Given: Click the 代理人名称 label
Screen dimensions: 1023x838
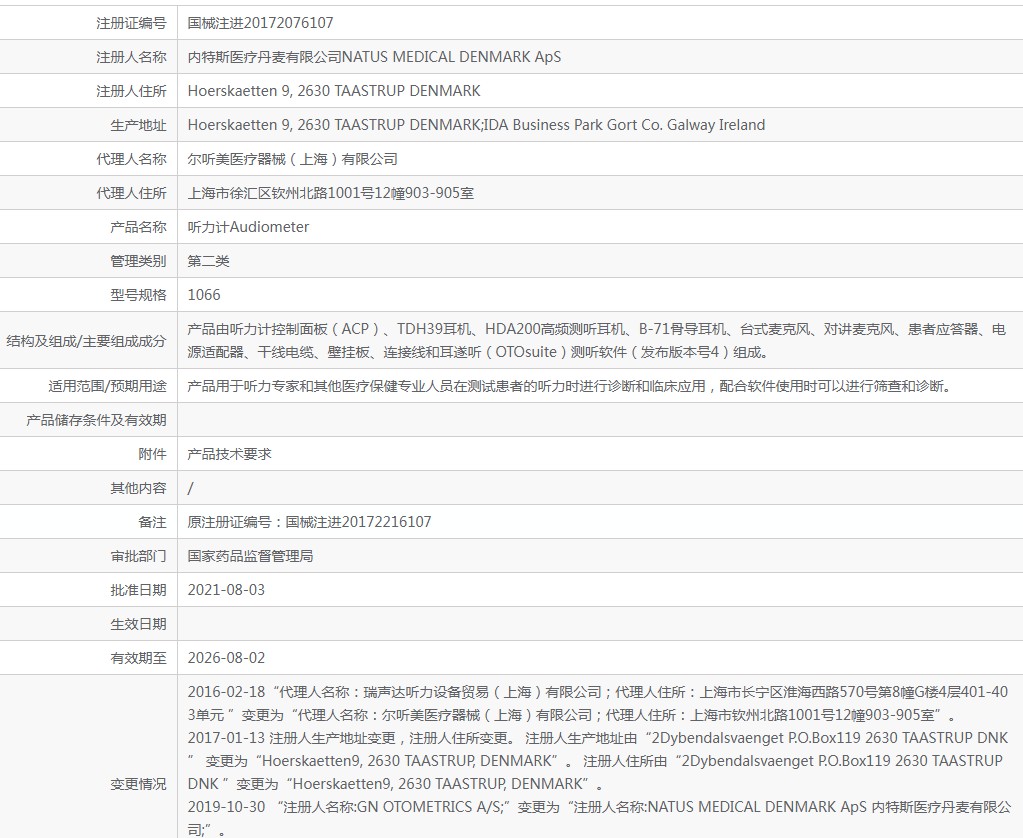Looking at the screenshot, I should click(x=131, y=159).
